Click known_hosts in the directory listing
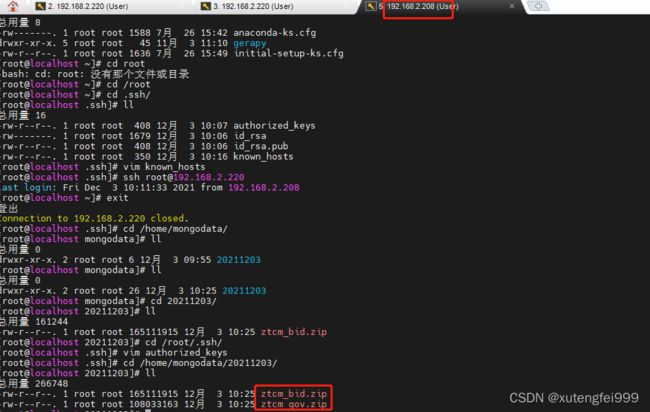Screen dimensions: 650x412 (x=263, y=157)
